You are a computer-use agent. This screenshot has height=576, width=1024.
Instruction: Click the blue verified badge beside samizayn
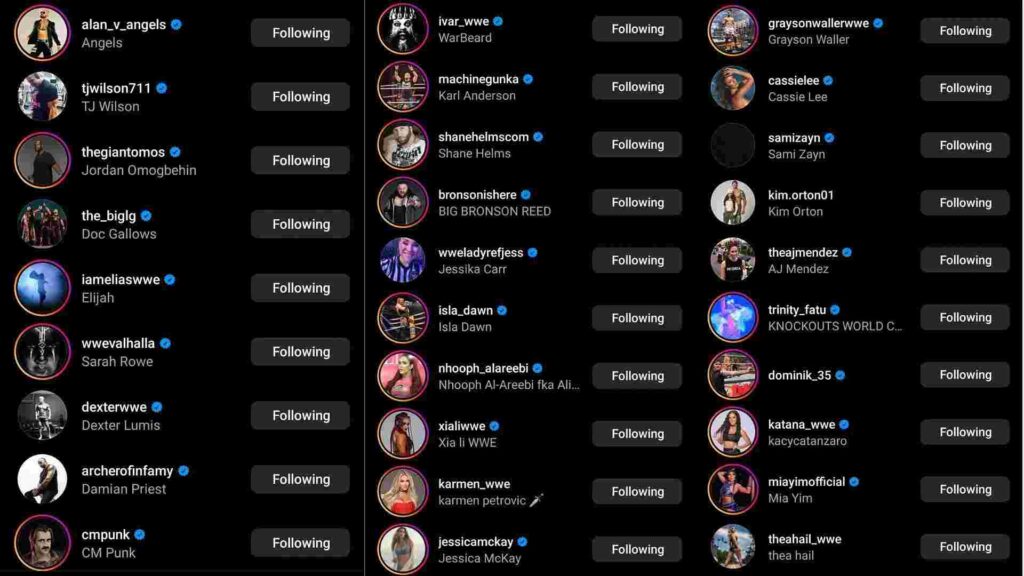point(829,138)
